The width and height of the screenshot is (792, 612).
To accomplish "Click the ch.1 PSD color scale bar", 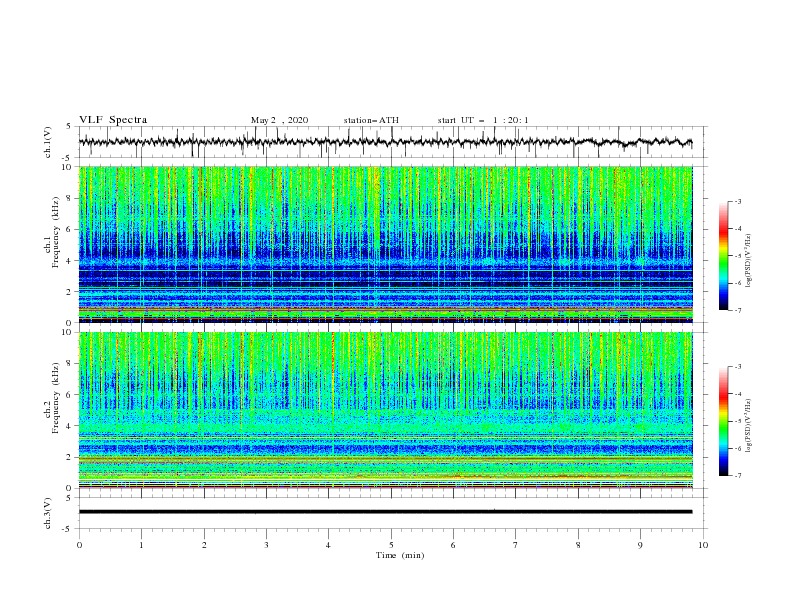I will (723, 255).
